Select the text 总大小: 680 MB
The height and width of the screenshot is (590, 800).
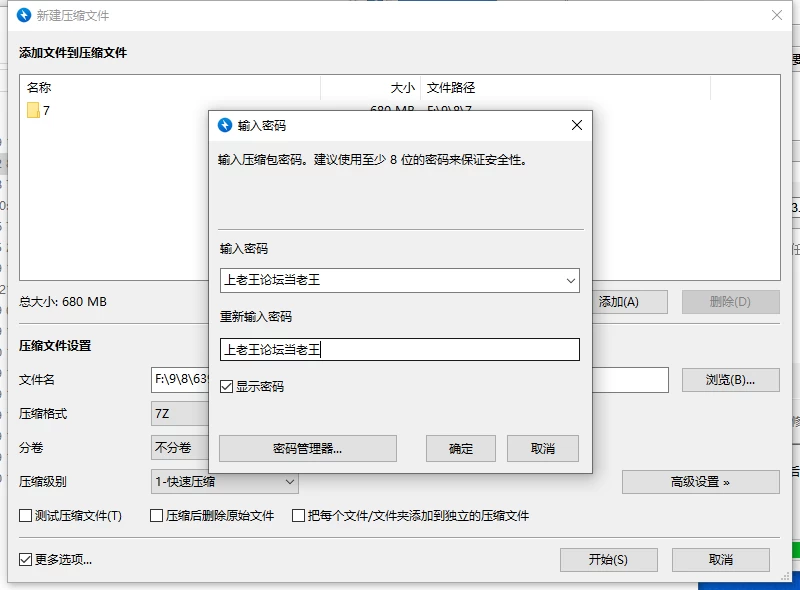tap(63, 302)
